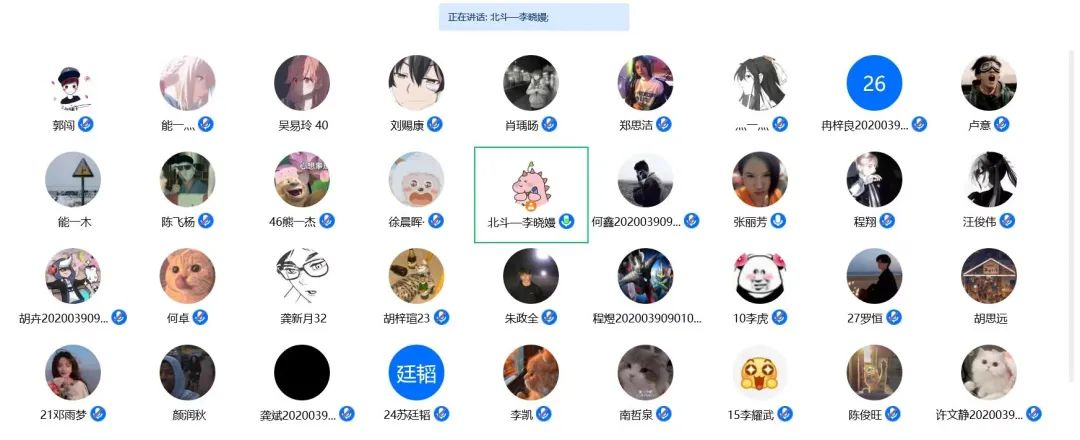Click the mic icon beside 郭闯

point(85,125)
